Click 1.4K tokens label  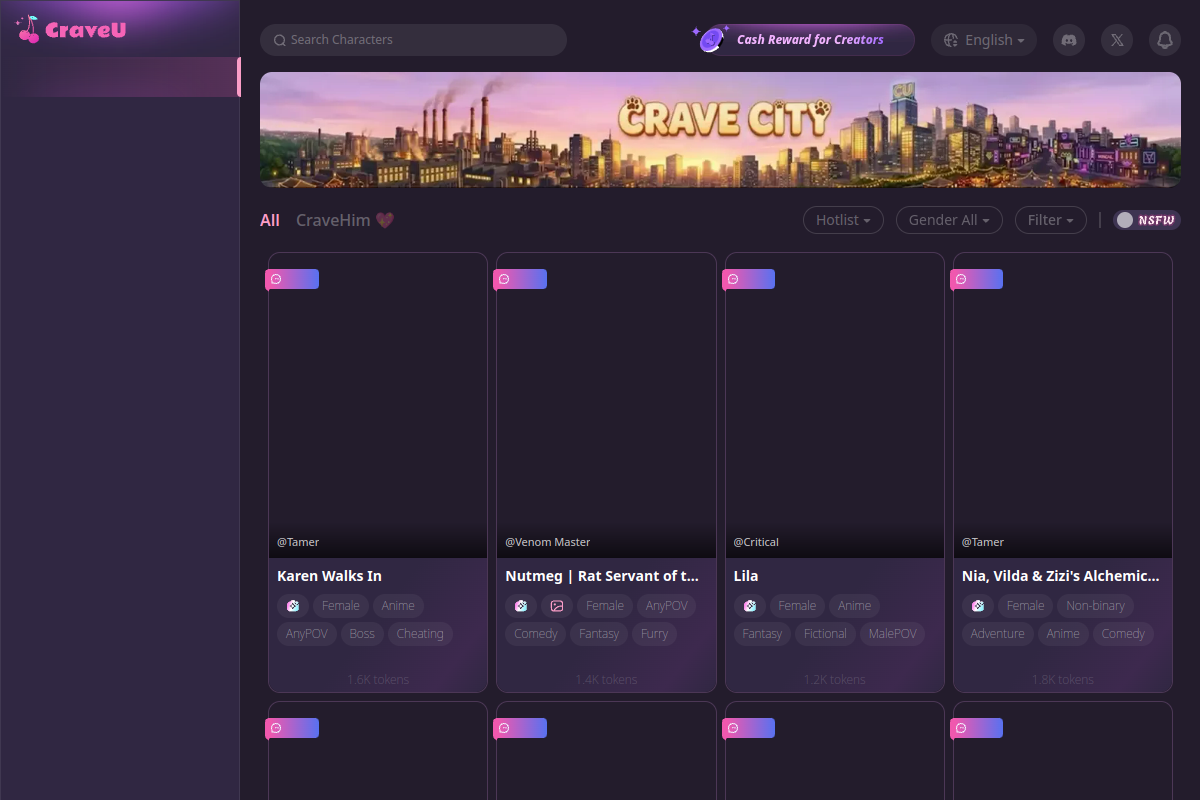[606, 680]
